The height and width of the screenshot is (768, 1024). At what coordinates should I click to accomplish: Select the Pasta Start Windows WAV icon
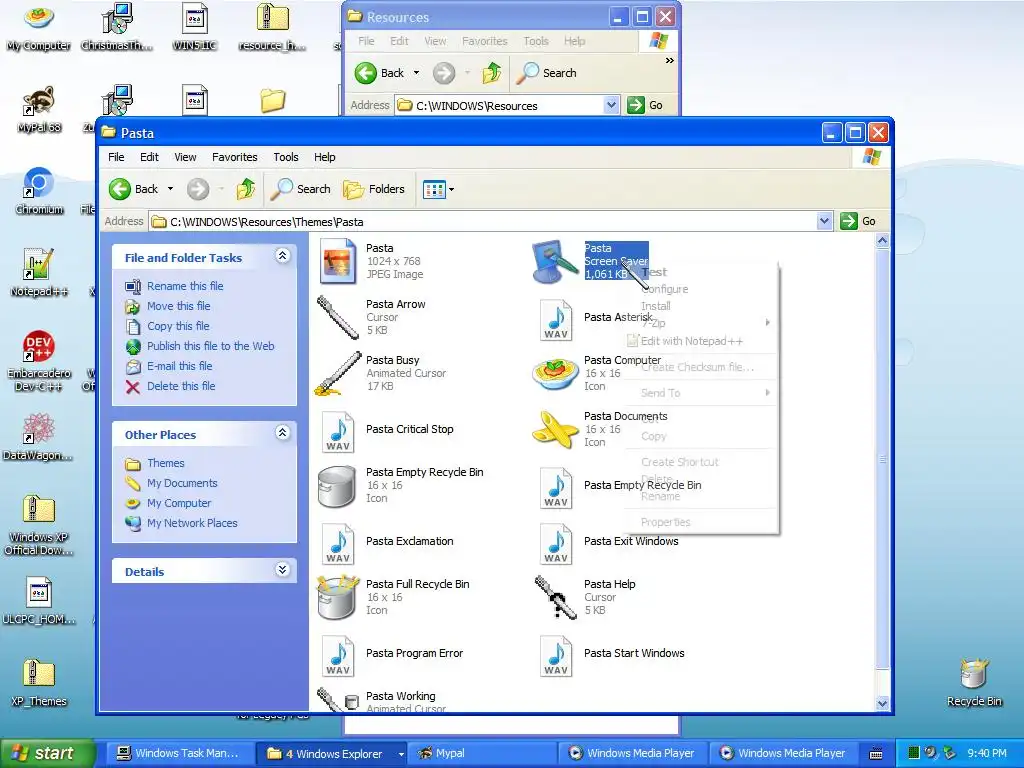556,656
